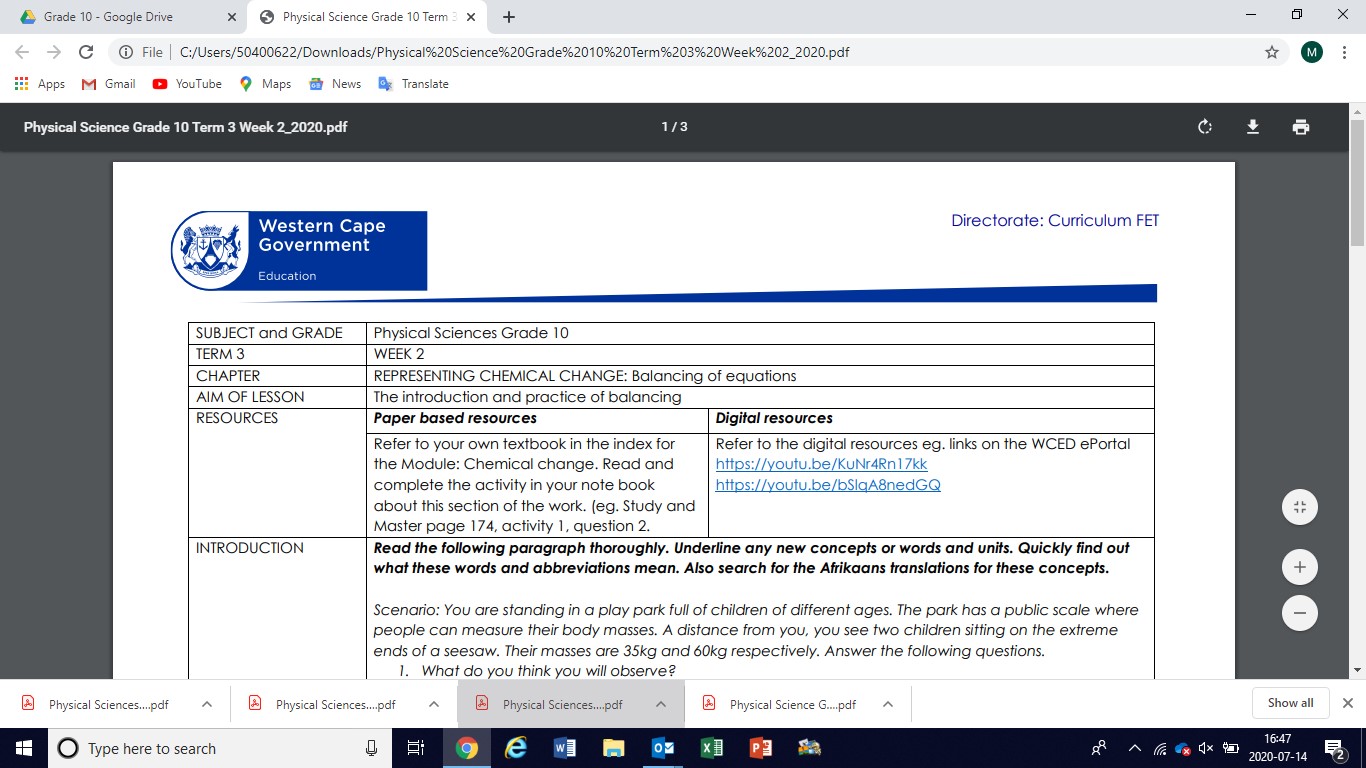
Task: Open File Explorer from taskbar
Action: [613, 748]
